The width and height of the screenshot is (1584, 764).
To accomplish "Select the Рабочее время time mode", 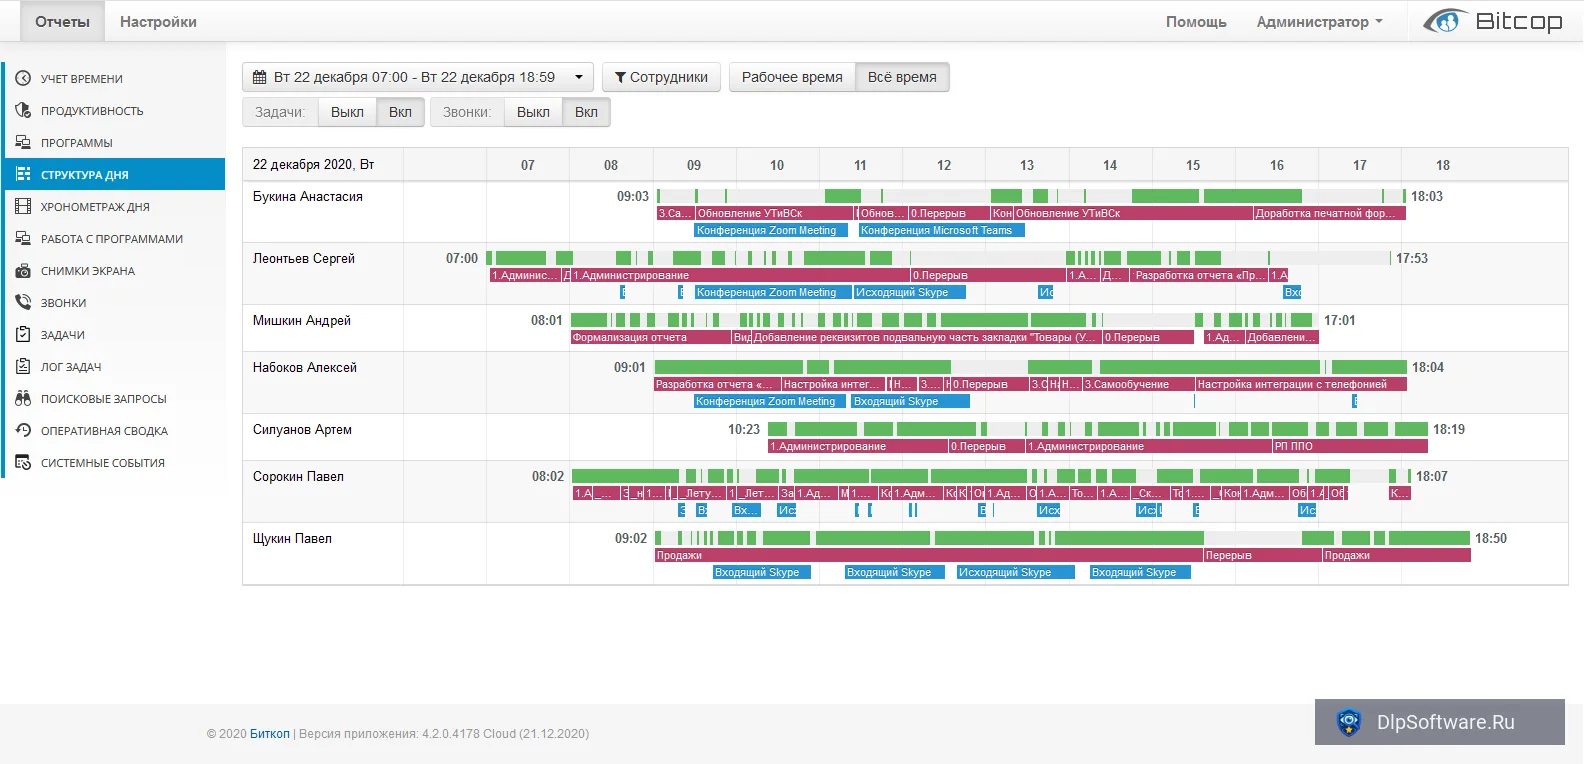I will (x=792, y=77).
